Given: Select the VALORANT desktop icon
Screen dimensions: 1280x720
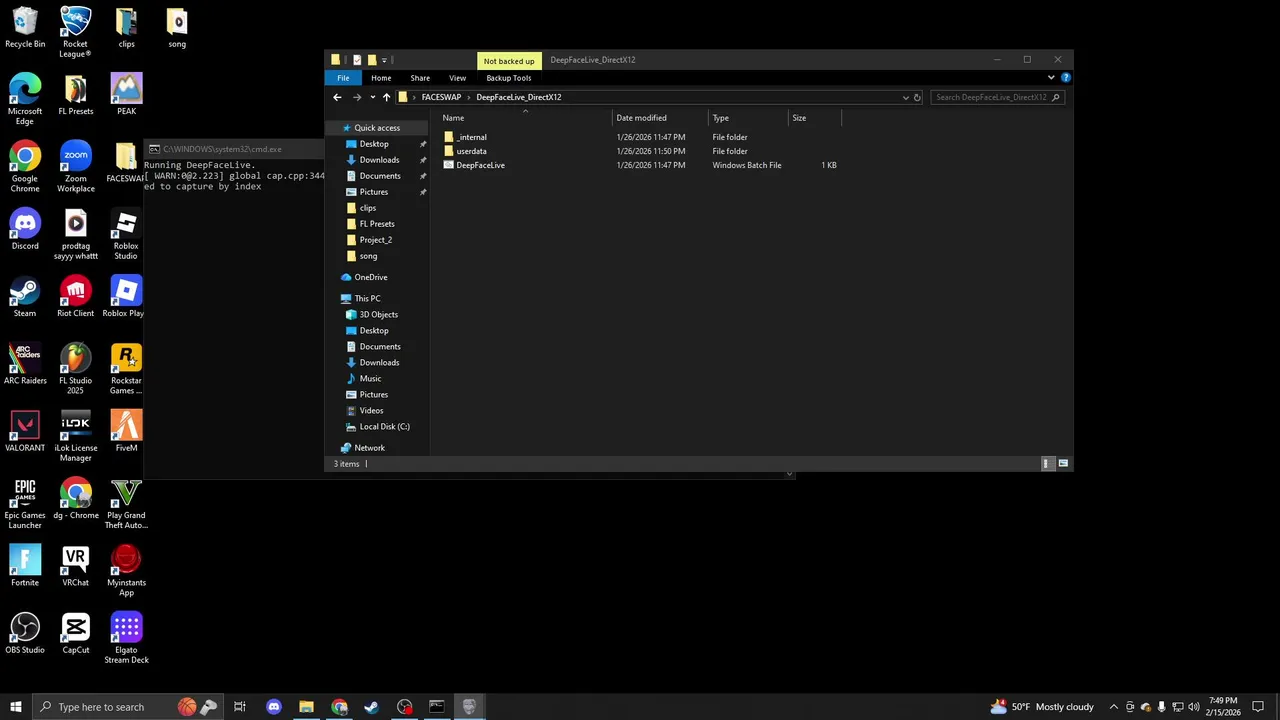Looking at the screenshot, I should point(25,432).
